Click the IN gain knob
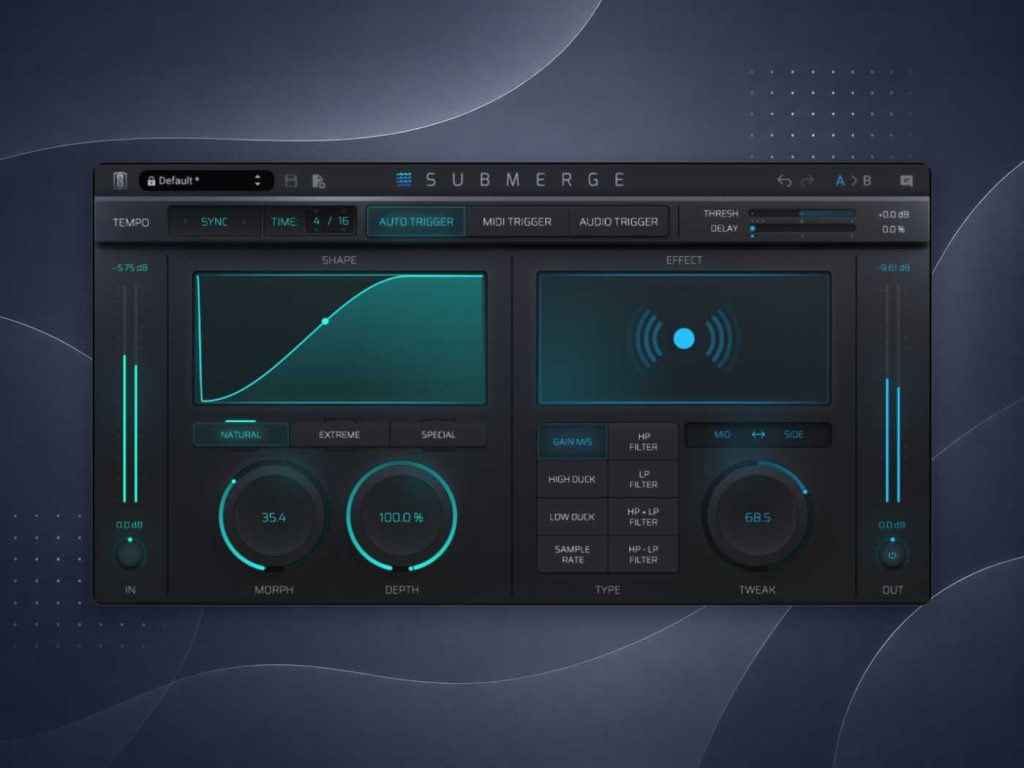Screen dimensions: 1024x768 tap(130, 554)
